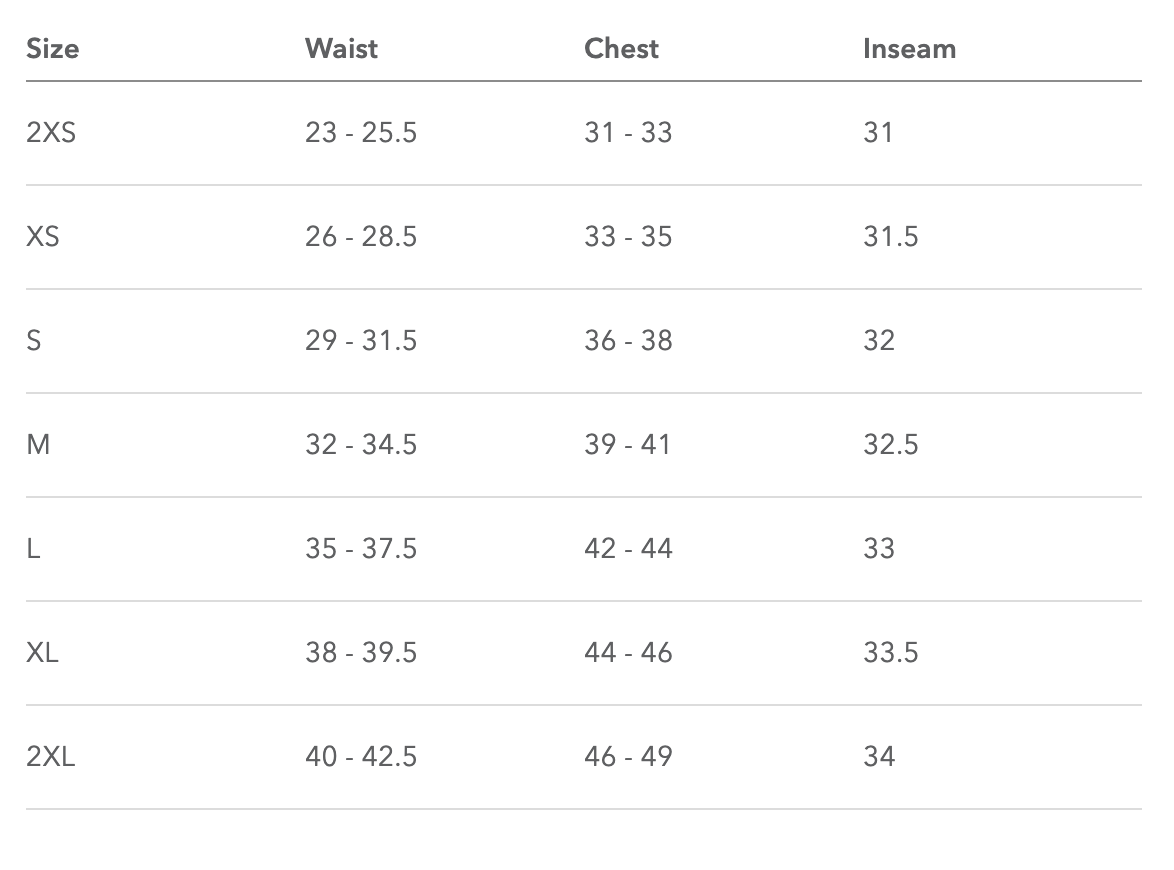Click the Inseam column header
This screenshot has height=870, width=1174.
(x=910, y=49)
